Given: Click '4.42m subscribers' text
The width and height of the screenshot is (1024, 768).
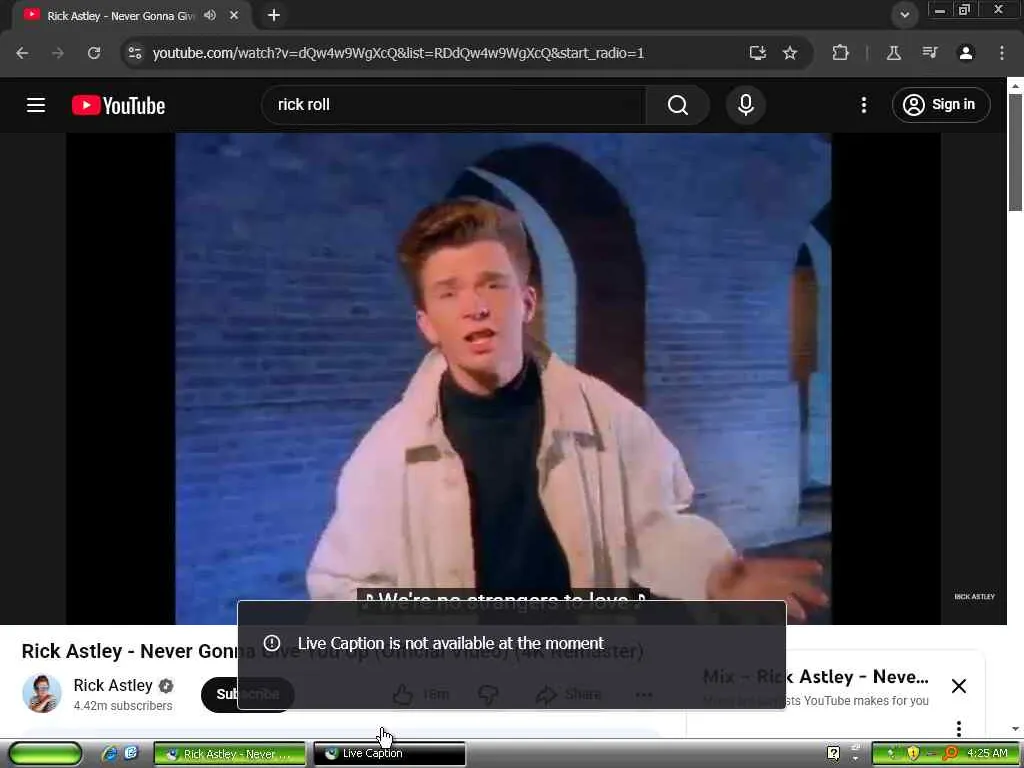Looking at the screenshot, I should (x=123, y=706).
